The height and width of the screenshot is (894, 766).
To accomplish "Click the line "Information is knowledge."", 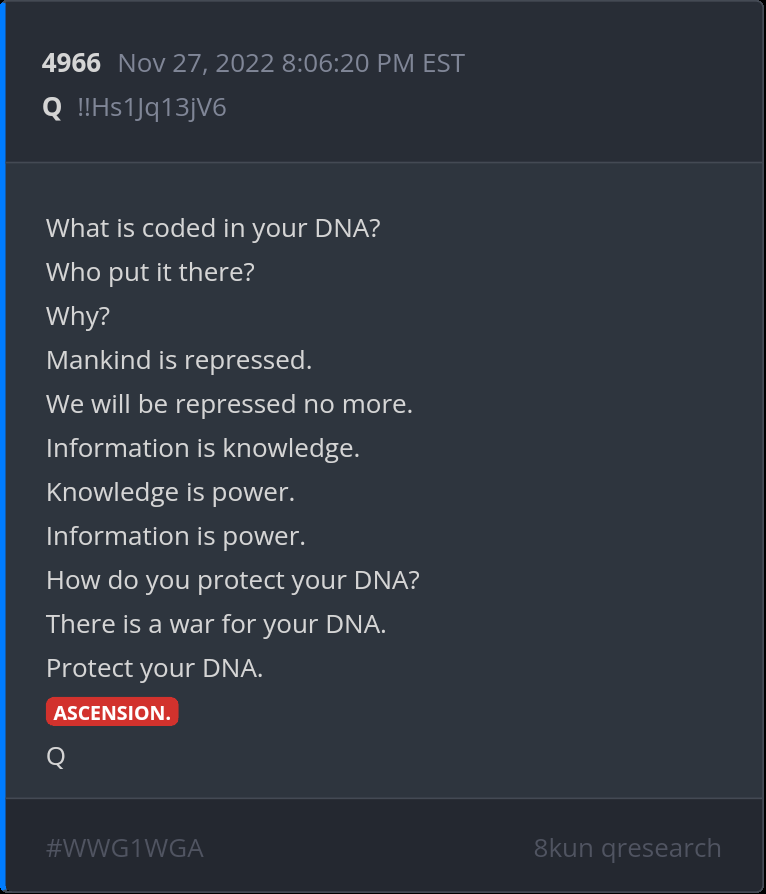I will click(x=203, y=448).
